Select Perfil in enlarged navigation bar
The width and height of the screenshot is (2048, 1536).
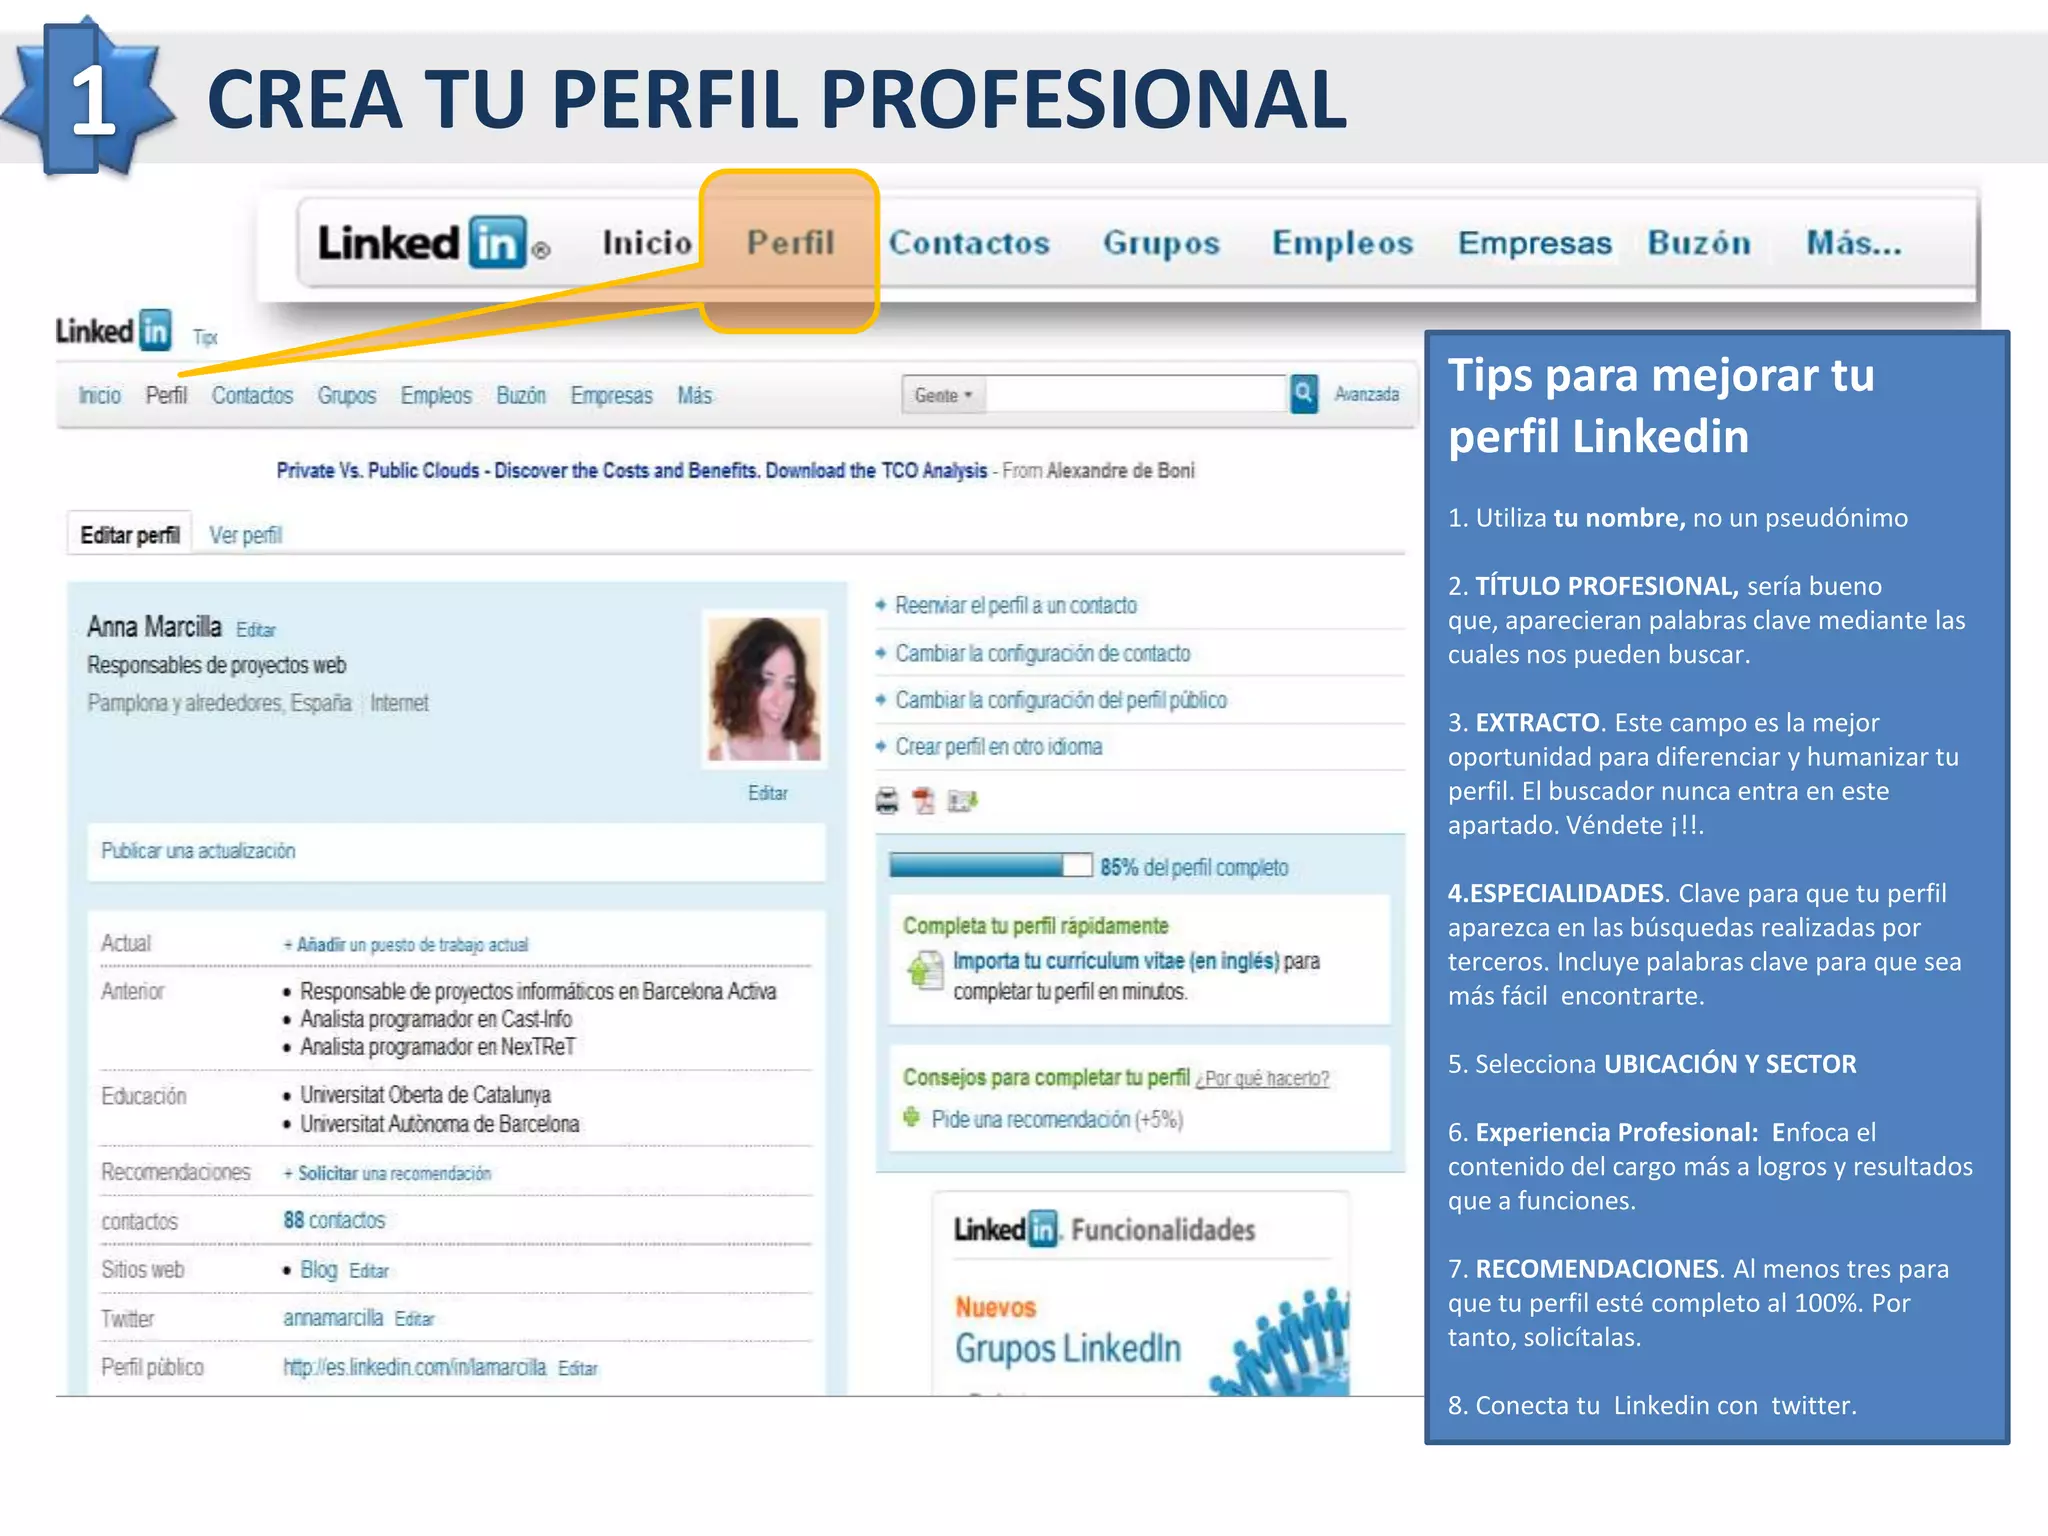click(x=790, y=243)
